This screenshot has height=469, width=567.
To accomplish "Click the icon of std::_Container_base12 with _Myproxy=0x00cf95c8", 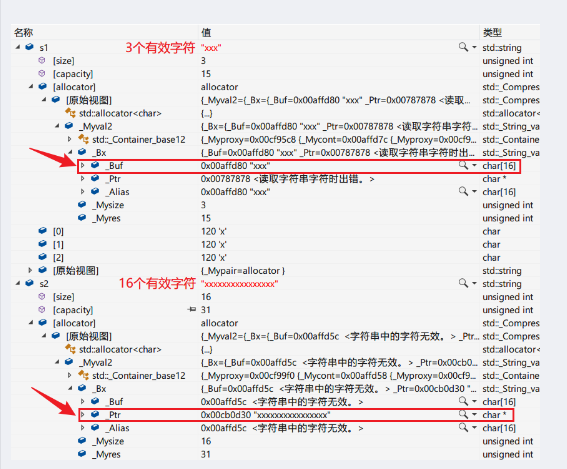I will pos(84,139).
